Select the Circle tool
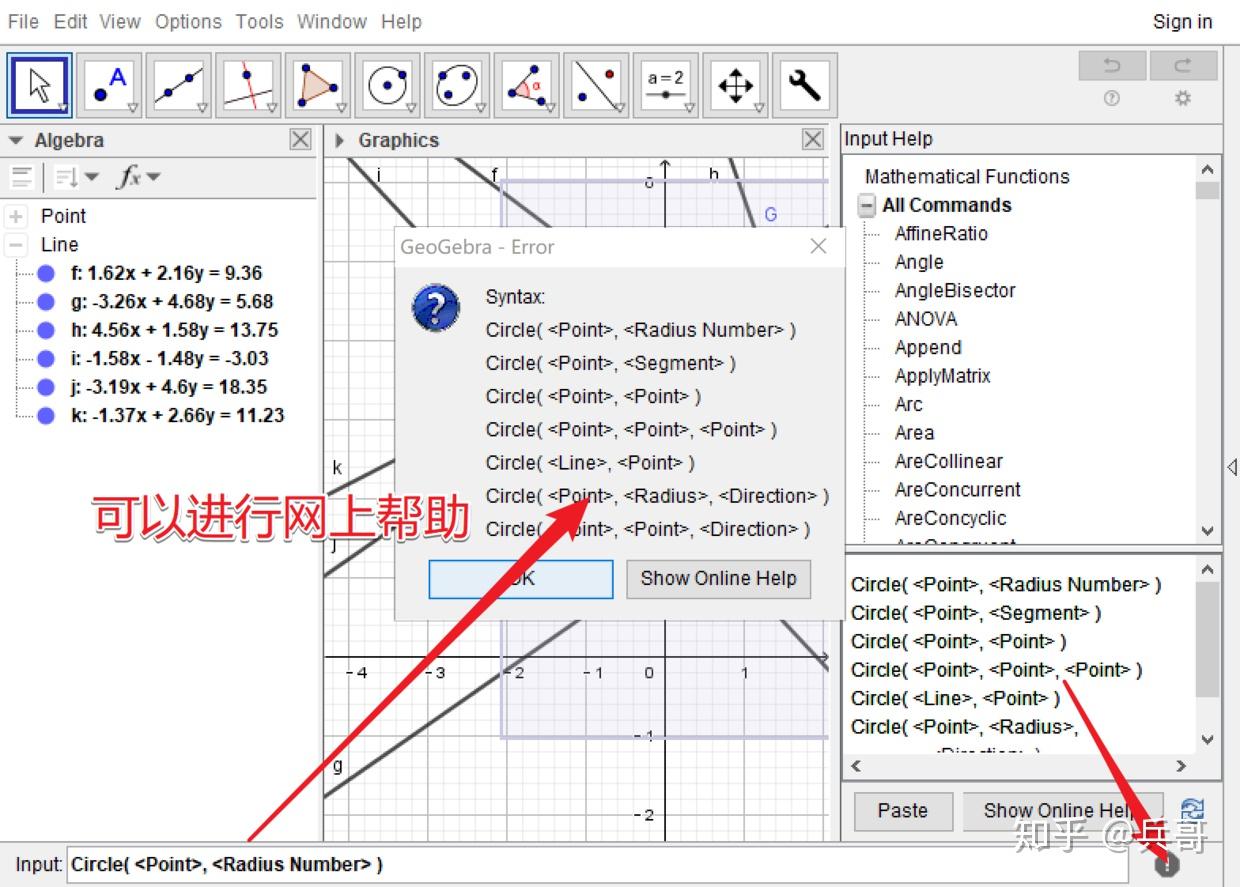The height and width of the screenshot is (887, 1240). click(388, 85)
